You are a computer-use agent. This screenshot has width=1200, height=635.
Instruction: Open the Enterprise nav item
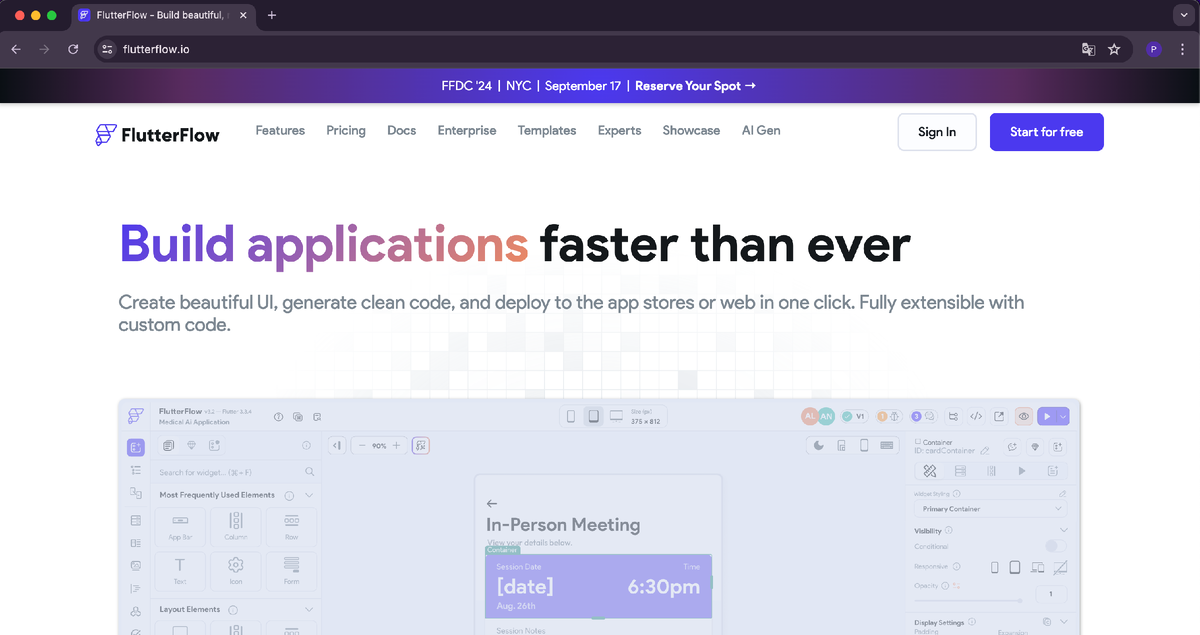(x=467, y=131)
